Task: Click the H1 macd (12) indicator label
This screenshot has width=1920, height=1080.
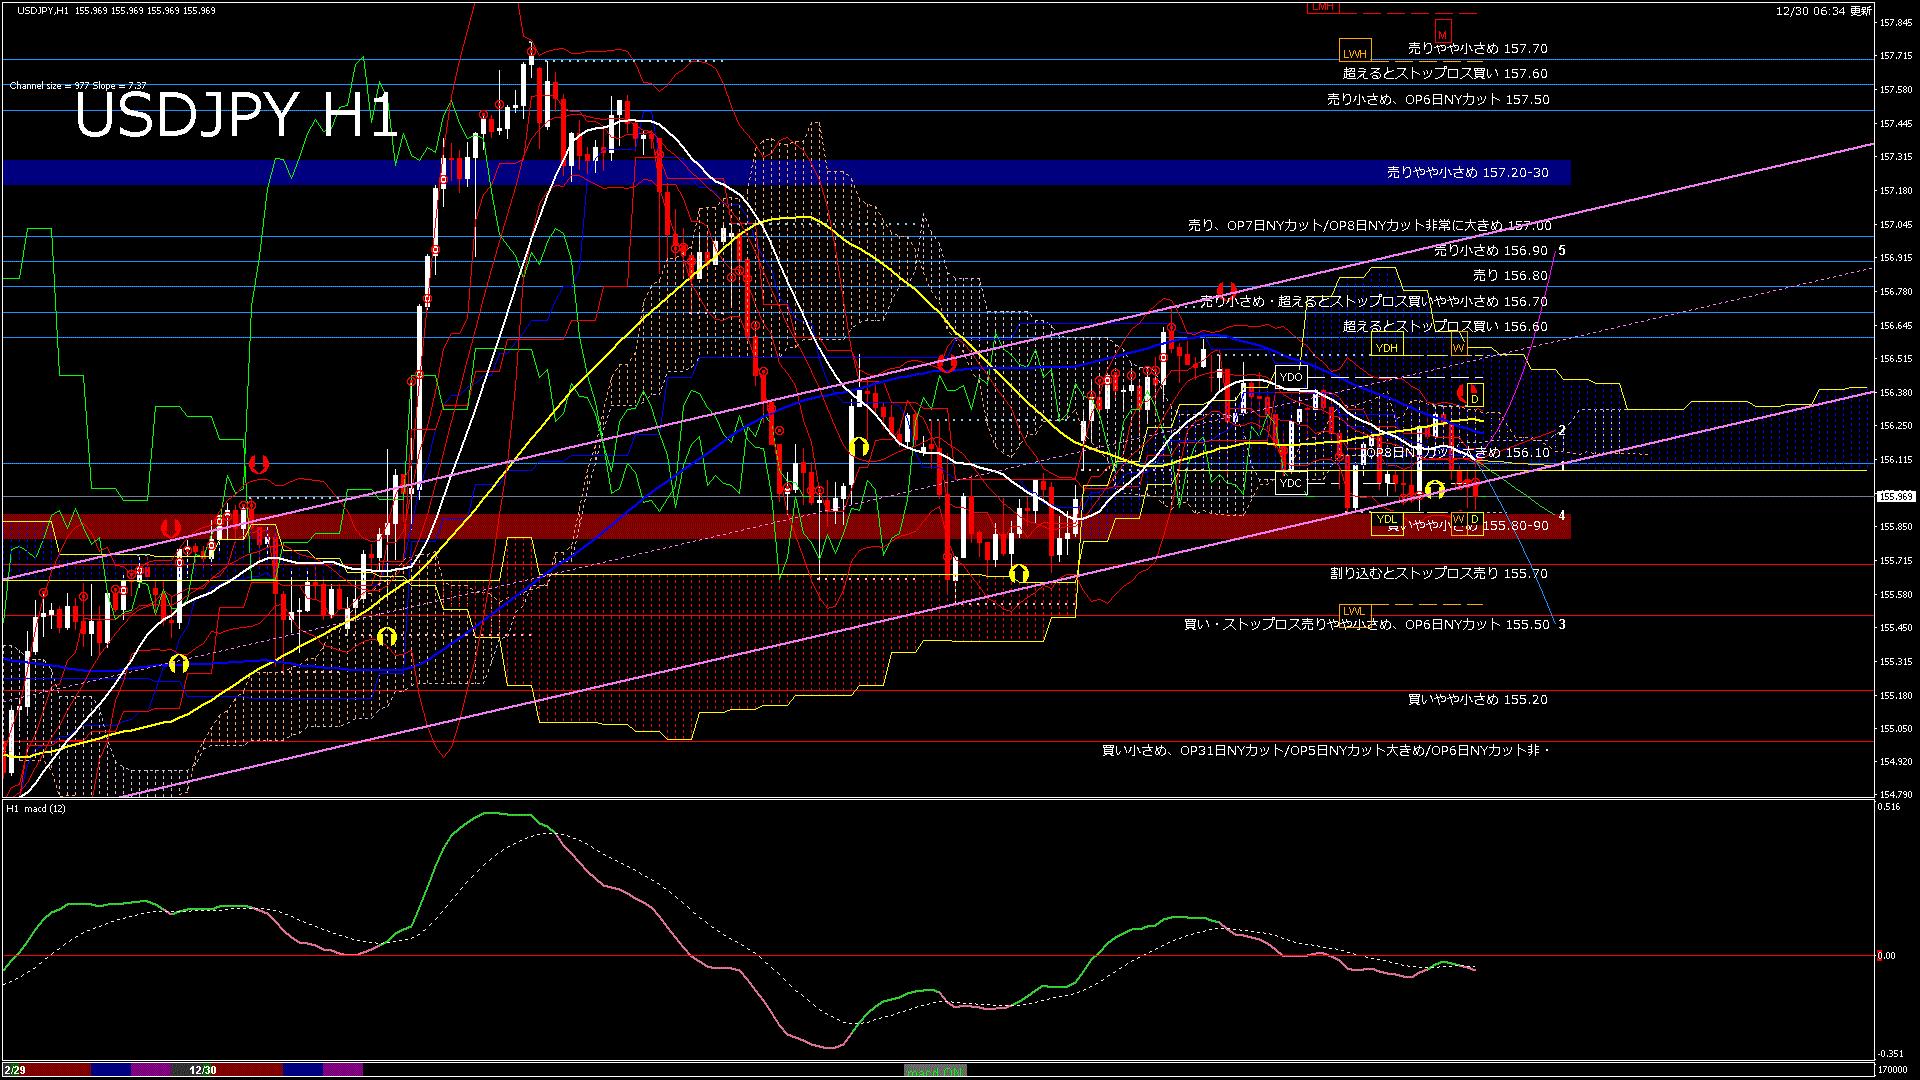Action: coord(36,808)
